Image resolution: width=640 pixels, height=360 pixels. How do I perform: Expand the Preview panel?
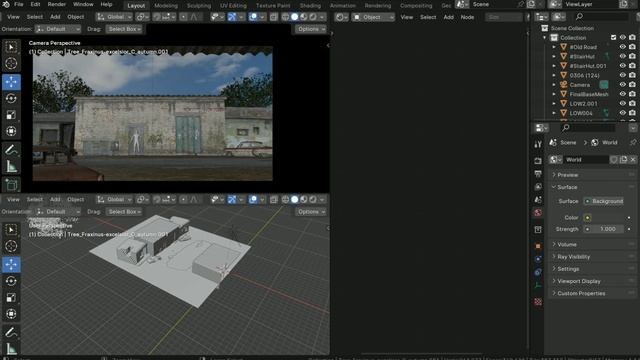point(592,175)
